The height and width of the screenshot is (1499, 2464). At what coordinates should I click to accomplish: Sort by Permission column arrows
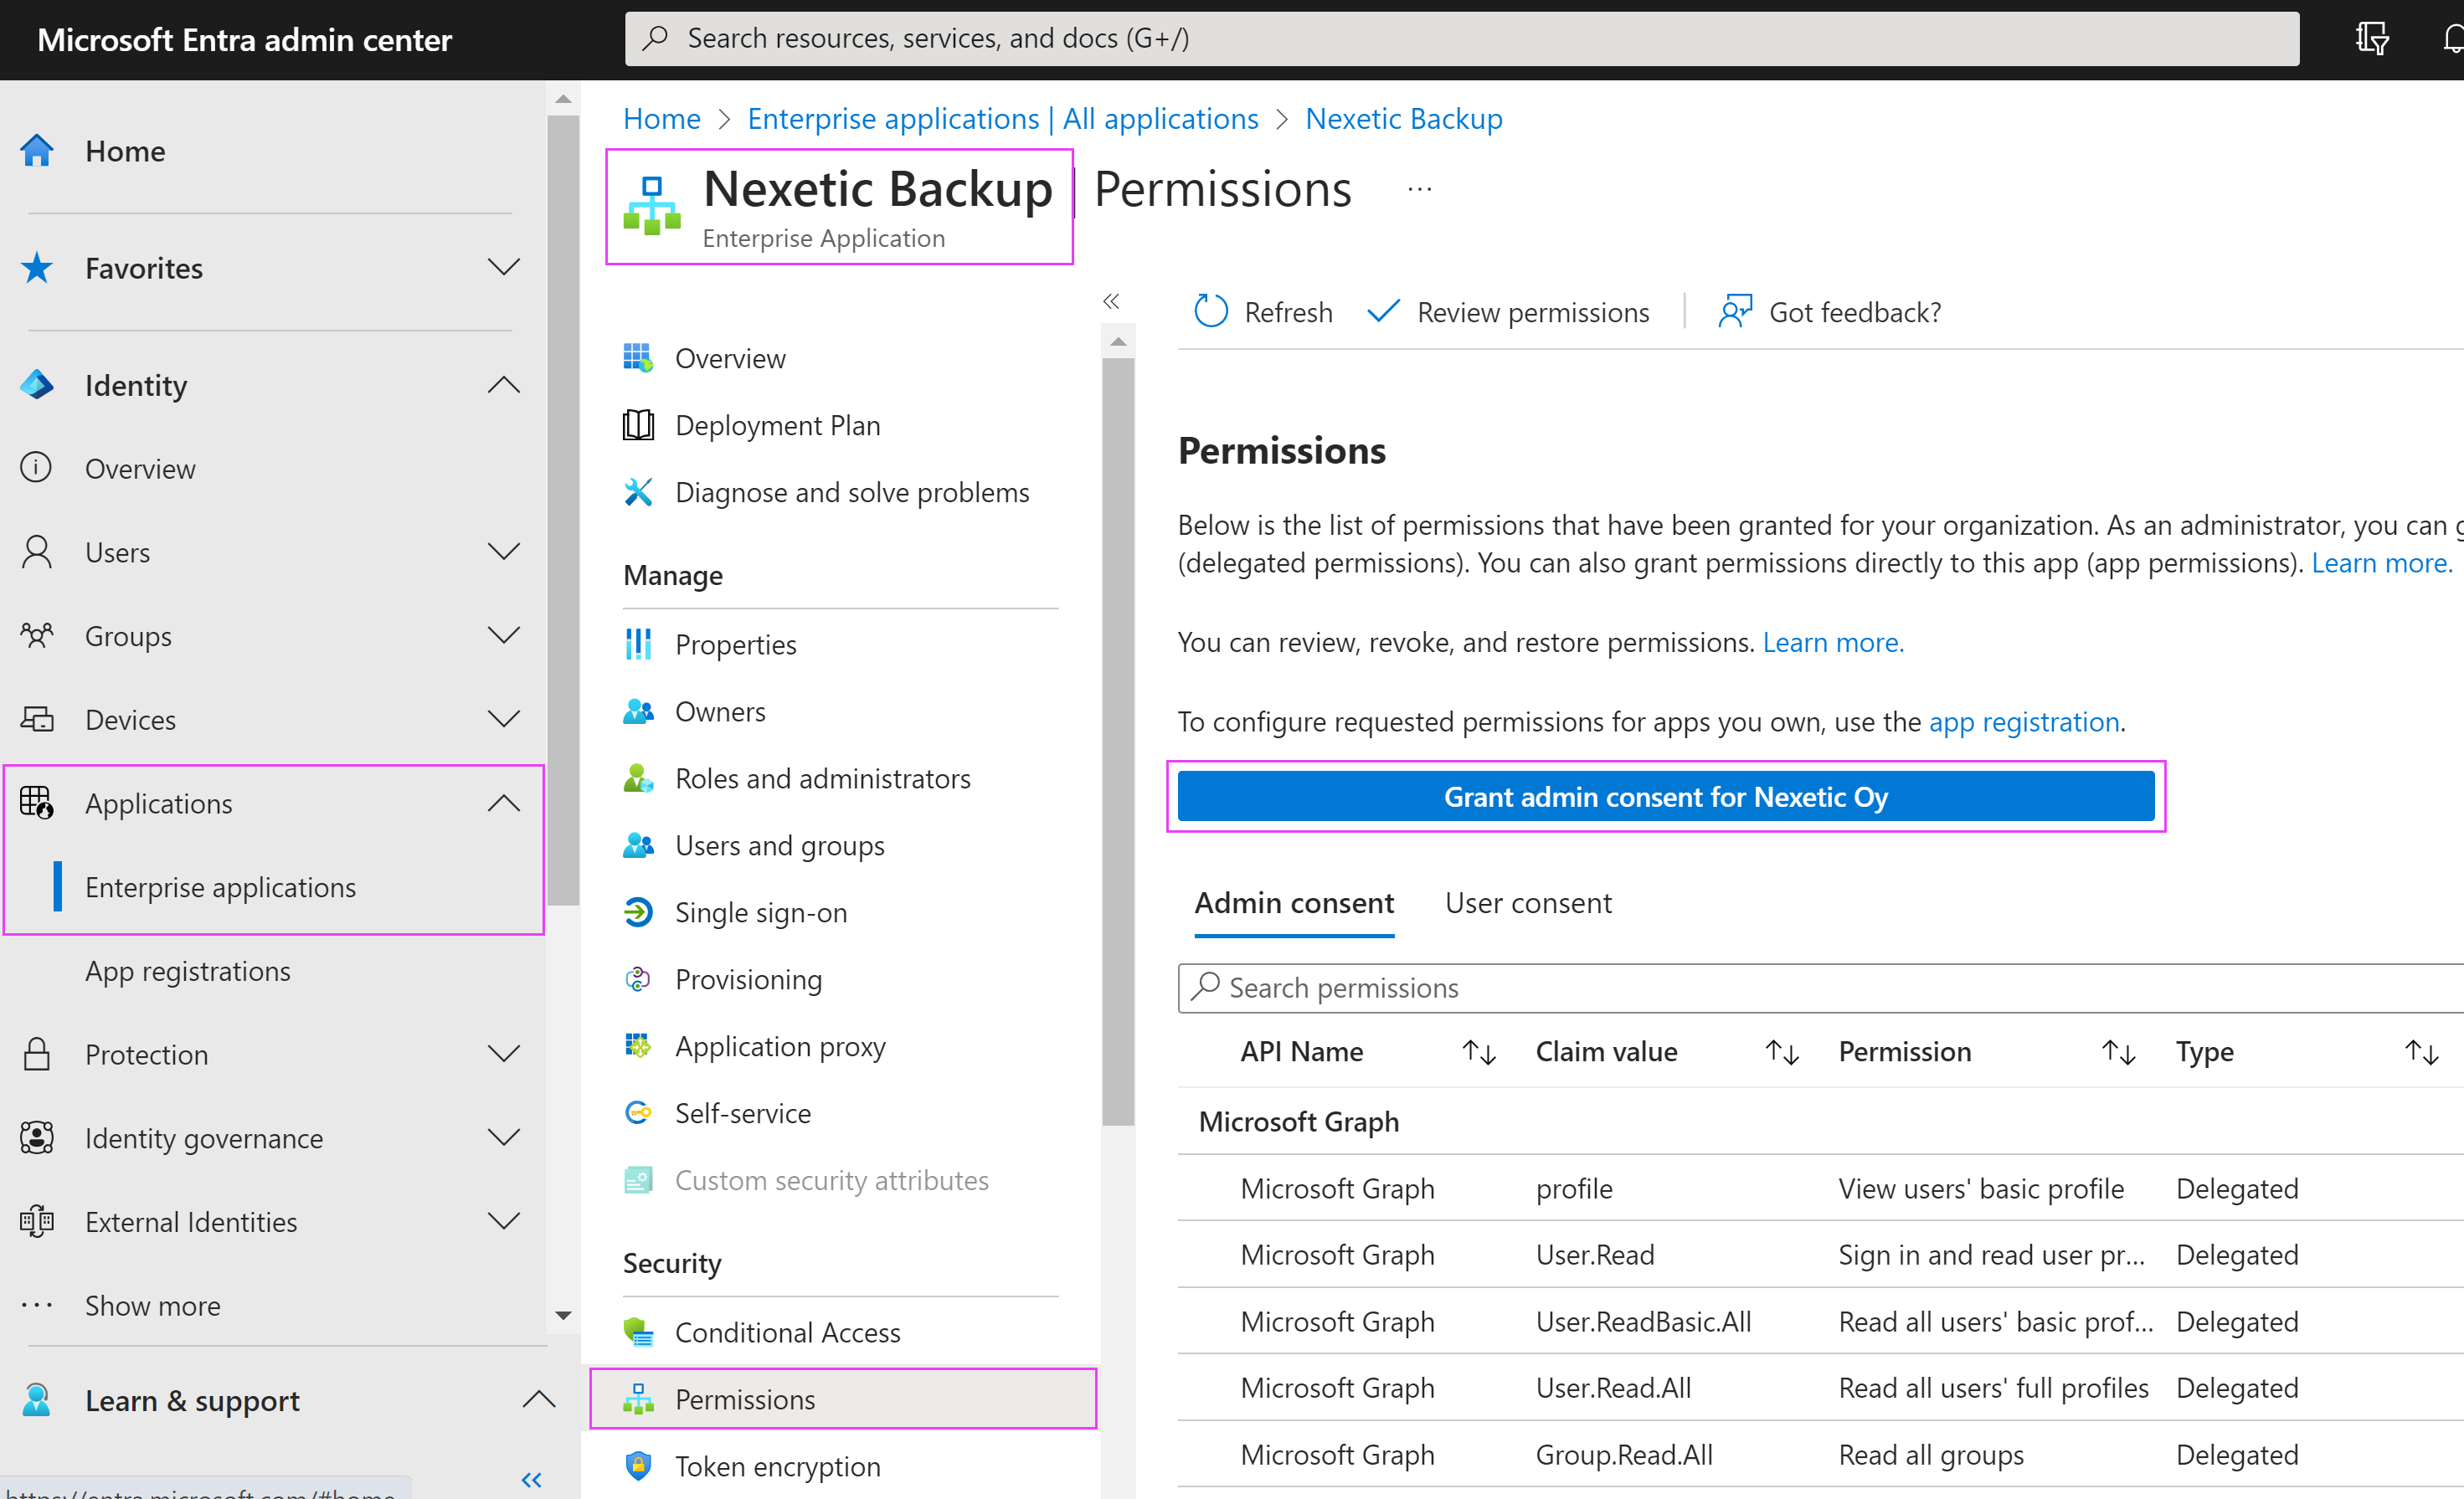tap(2118, 1052)
